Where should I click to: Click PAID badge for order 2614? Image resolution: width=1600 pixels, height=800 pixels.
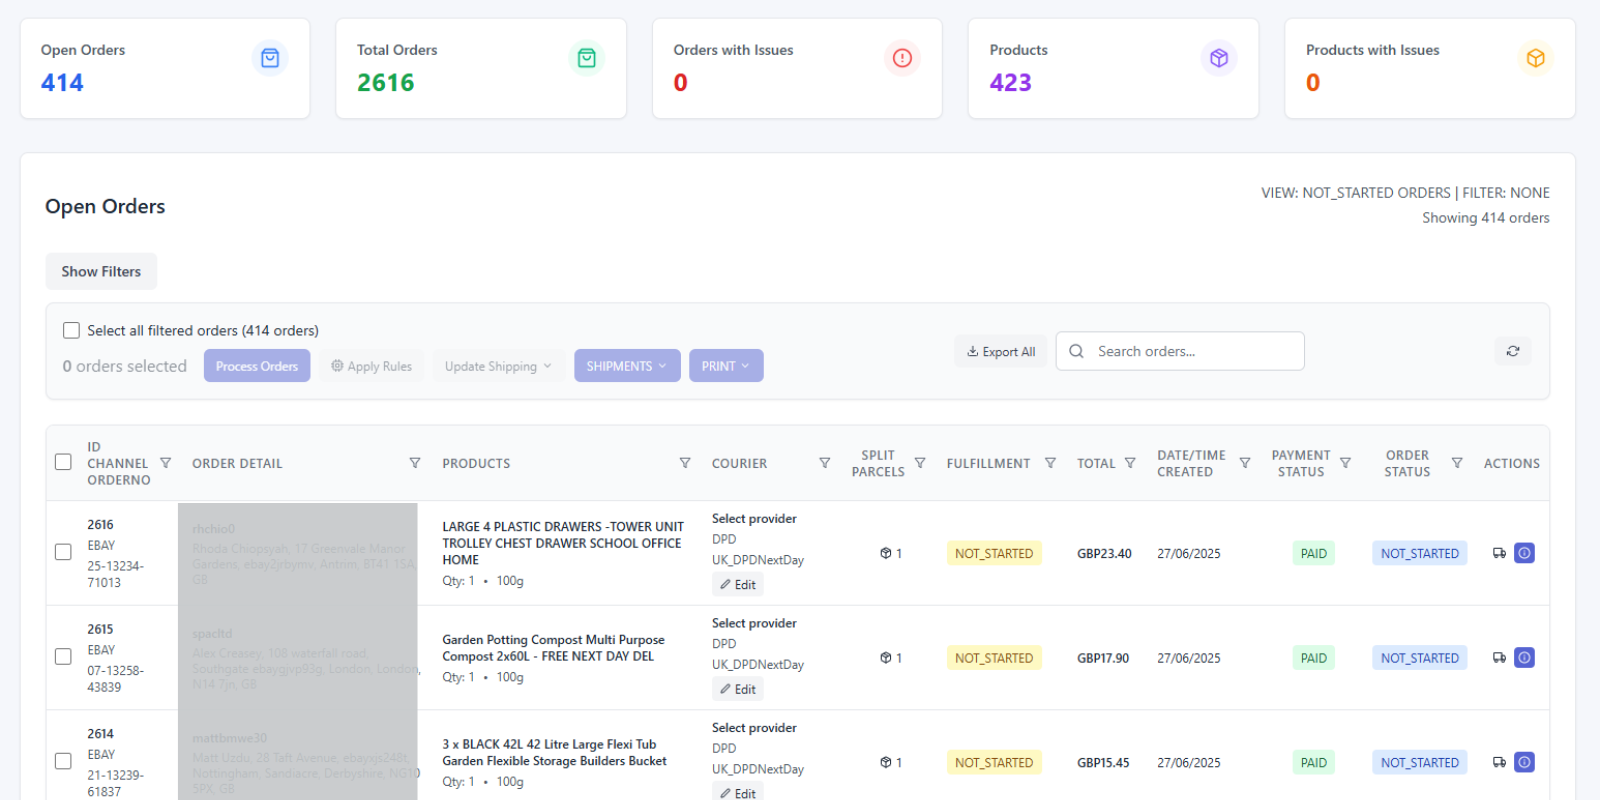point(1314,762)
